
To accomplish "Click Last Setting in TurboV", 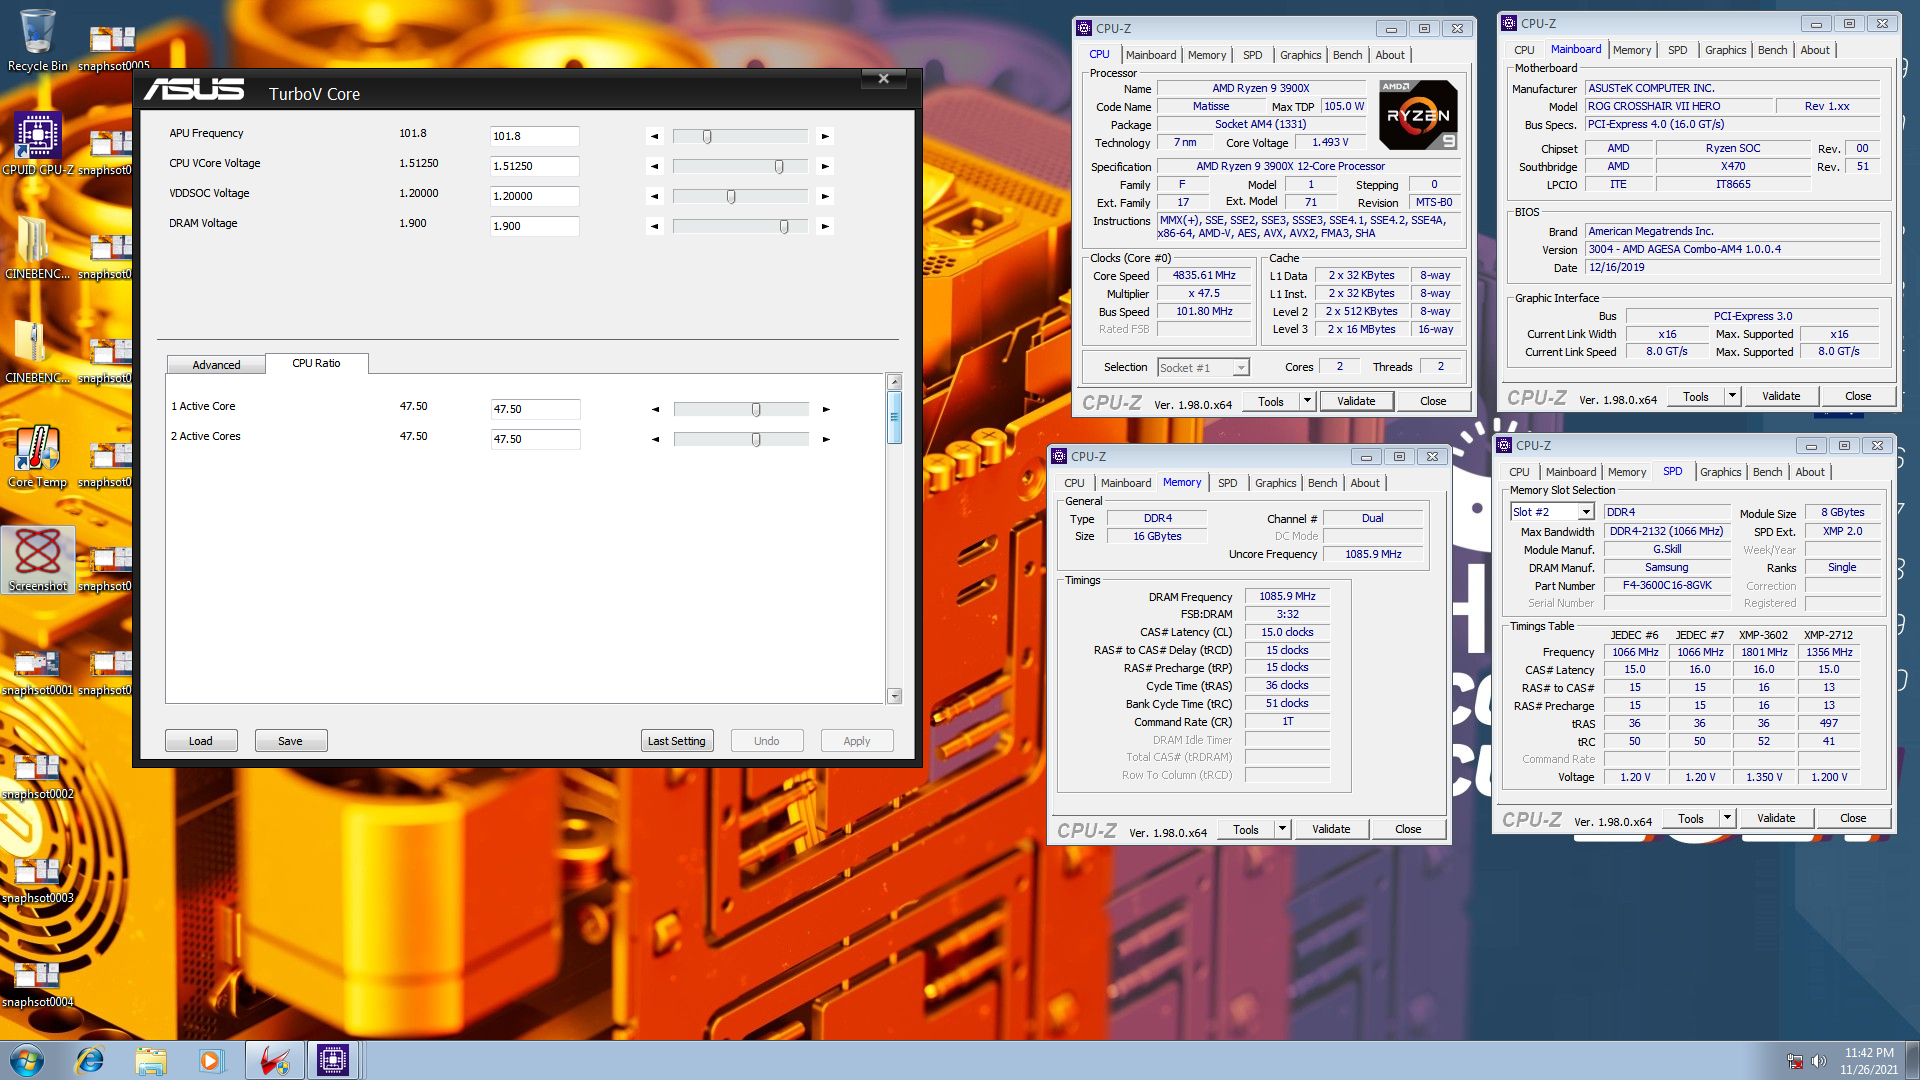I will point(677,741).
